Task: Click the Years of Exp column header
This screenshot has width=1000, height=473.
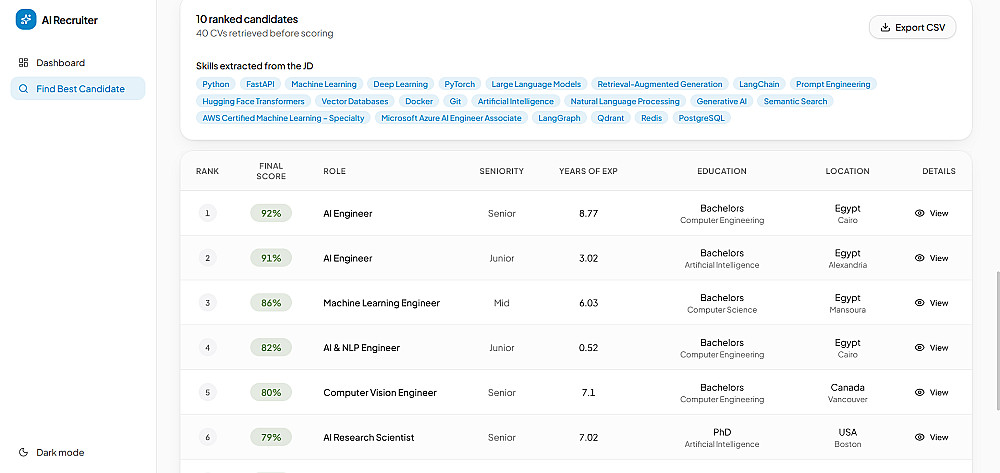Action: pyautogui.click(x=588, y=171)
